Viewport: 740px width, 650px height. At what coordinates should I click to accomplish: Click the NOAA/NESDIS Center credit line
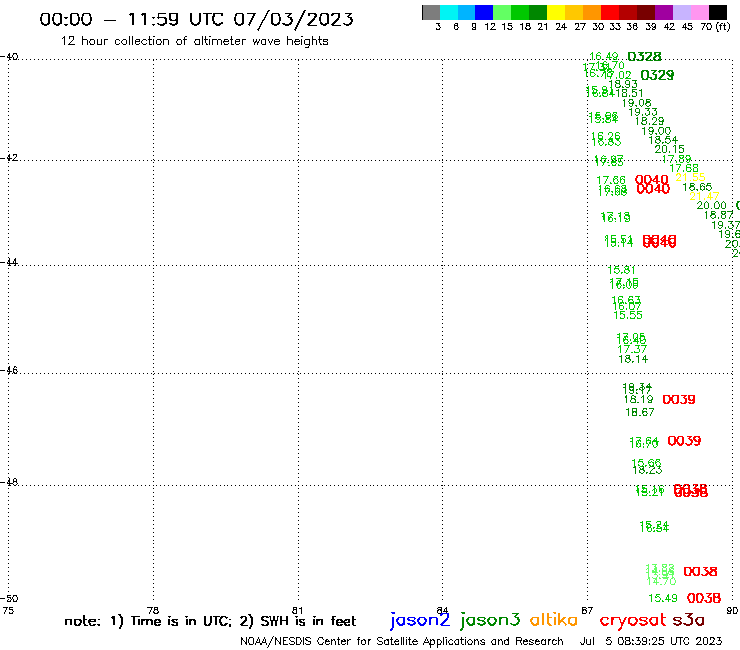402,641
